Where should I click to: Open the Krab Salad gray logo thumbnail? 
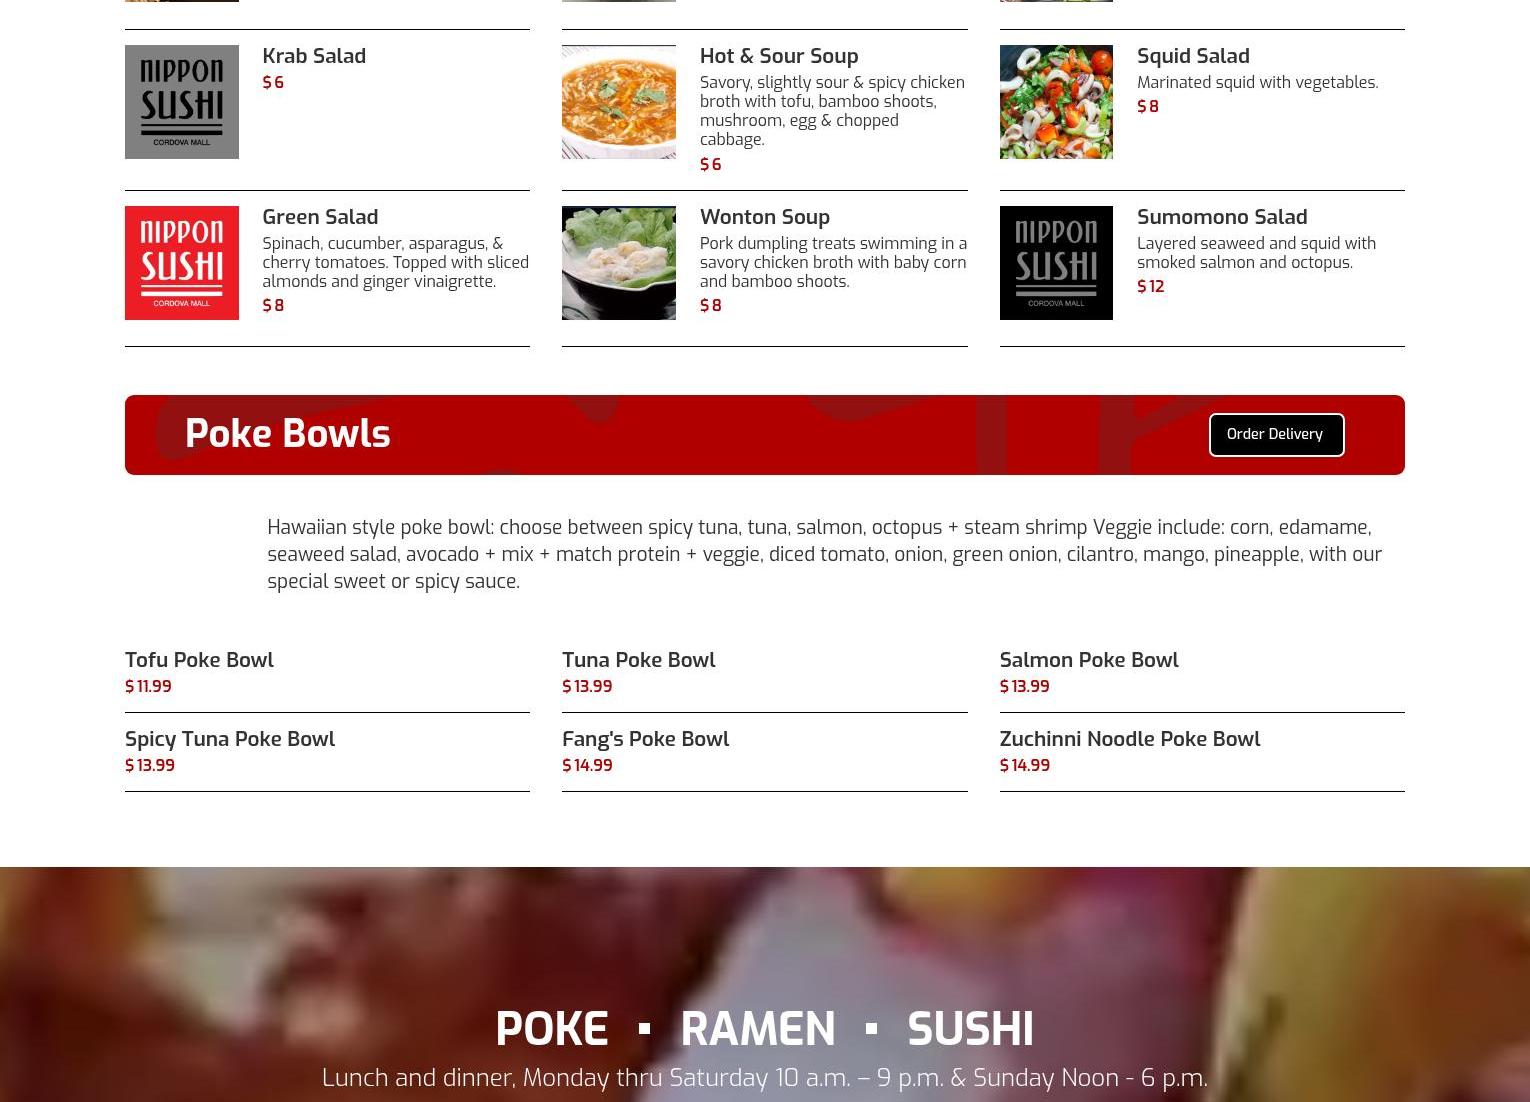coord(182,102)
